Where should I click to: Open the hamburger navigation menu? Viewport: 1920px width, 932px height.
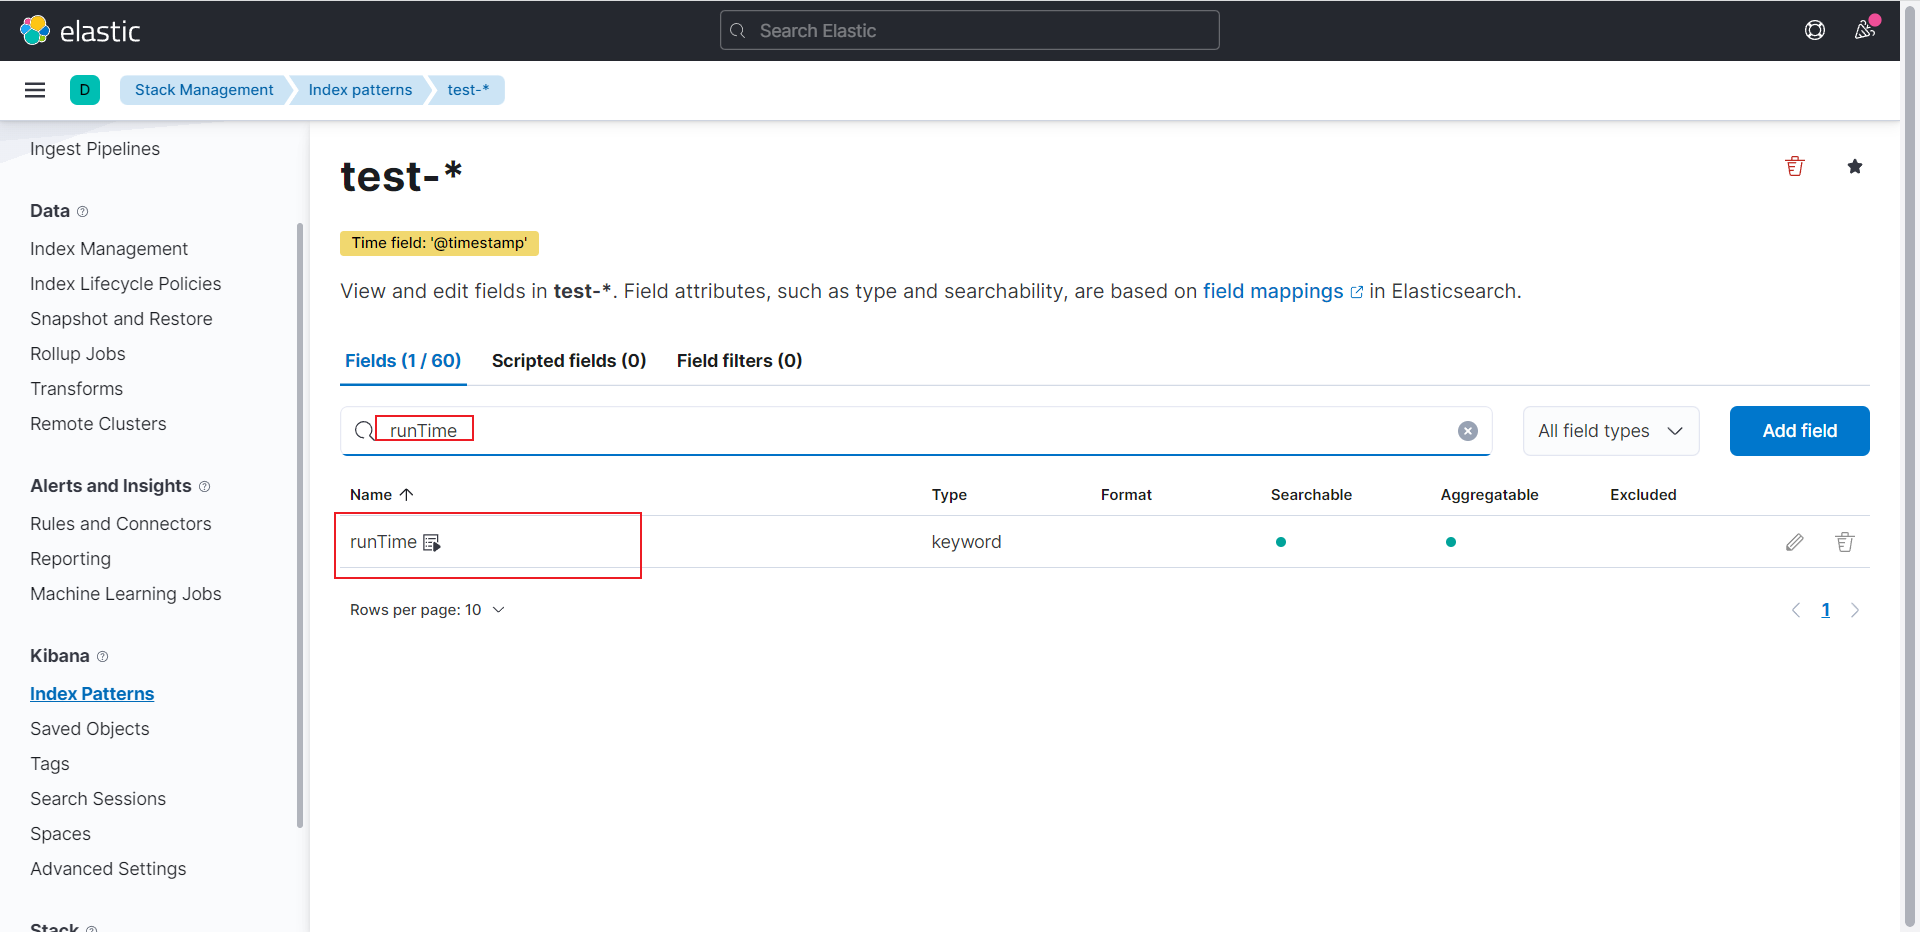[x=35, y=90]
